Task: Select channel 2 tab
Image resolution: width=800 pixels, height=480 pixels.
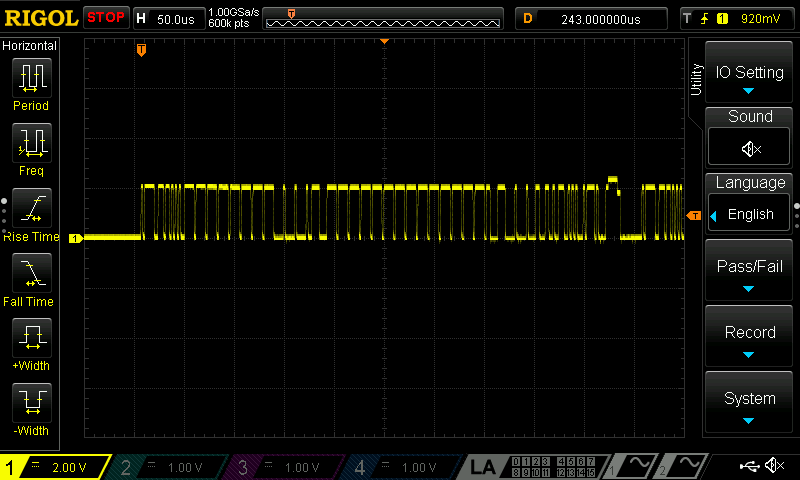Action: click(x=167, y=467)
